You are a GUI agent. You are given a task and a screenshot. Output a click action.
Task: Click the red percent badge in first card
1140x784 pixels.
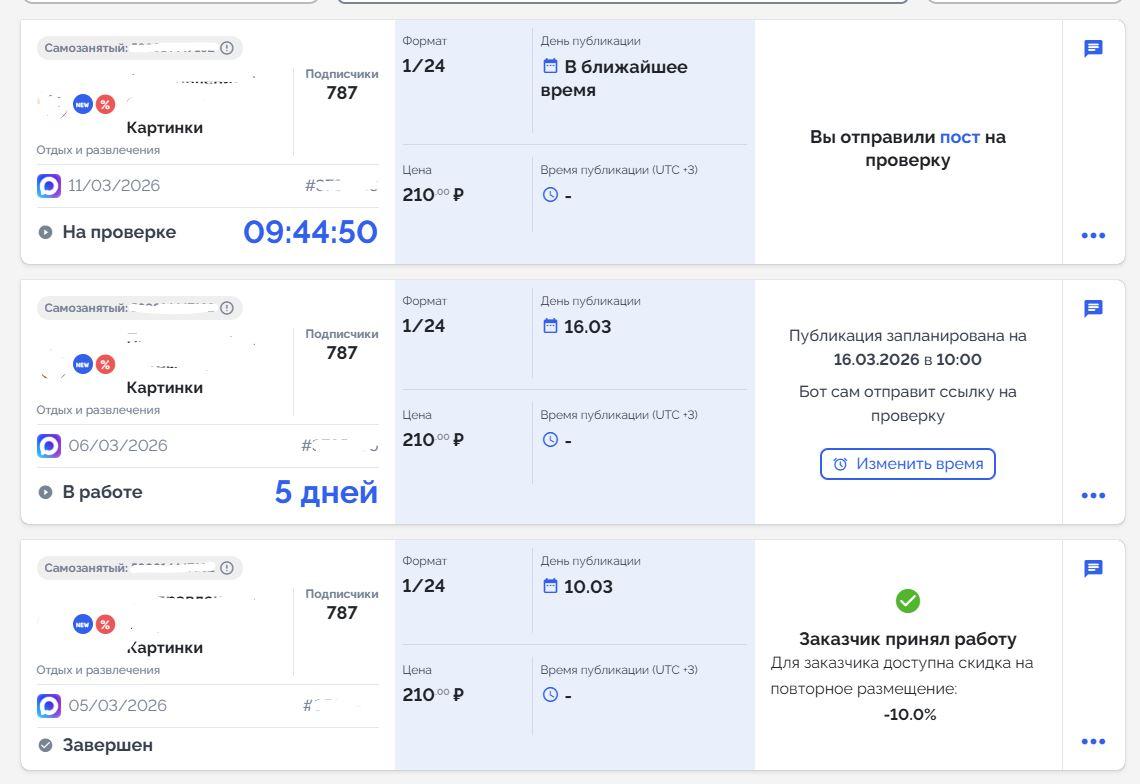[105, 104]
